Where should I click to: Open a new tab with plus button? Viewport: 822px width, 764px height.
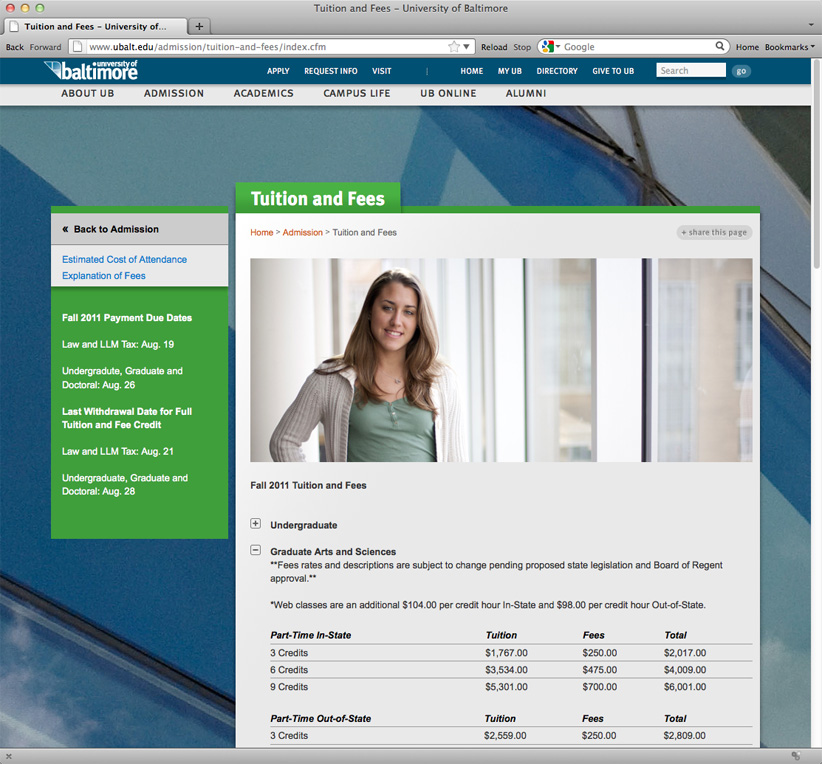coord(199,26)
